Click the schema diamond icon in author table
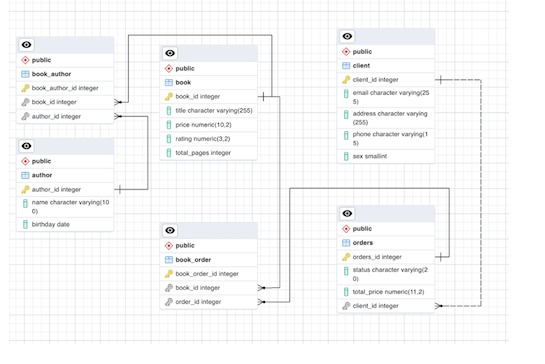 25,161
